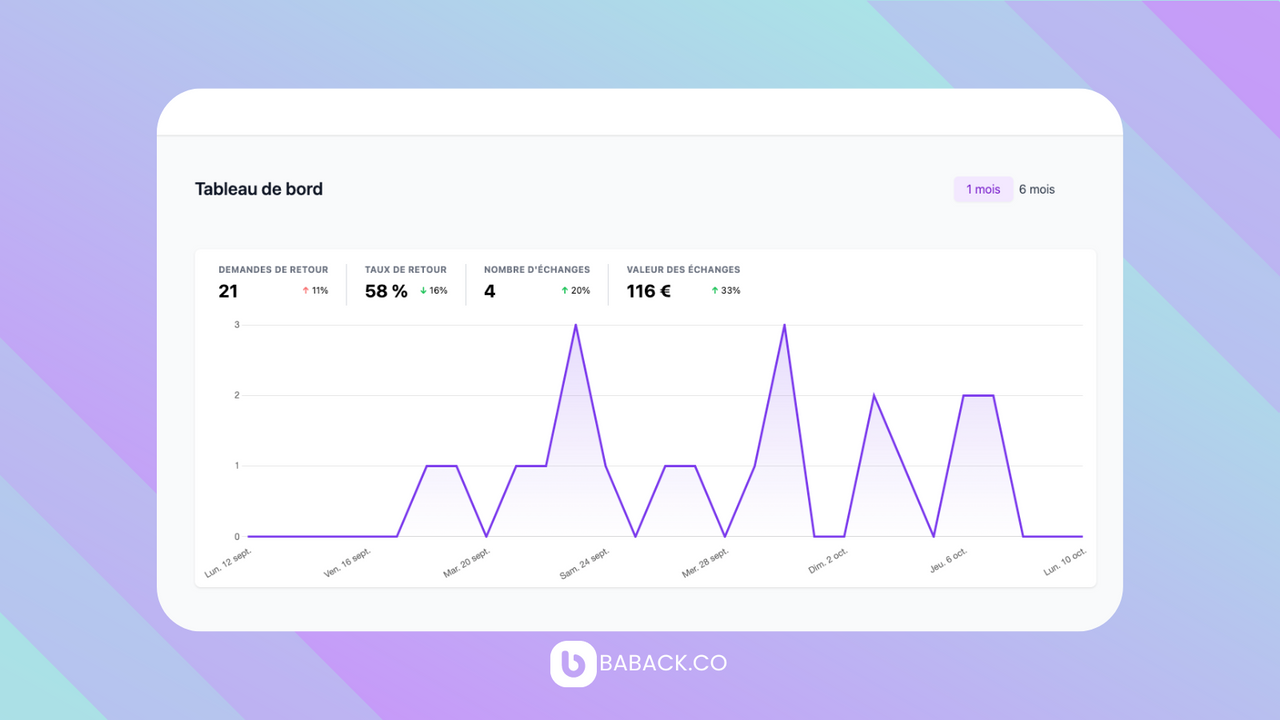Click the TAUX DE RETOUR label
This screenshot has height=720, width=1280.
(x=406, y=270)
